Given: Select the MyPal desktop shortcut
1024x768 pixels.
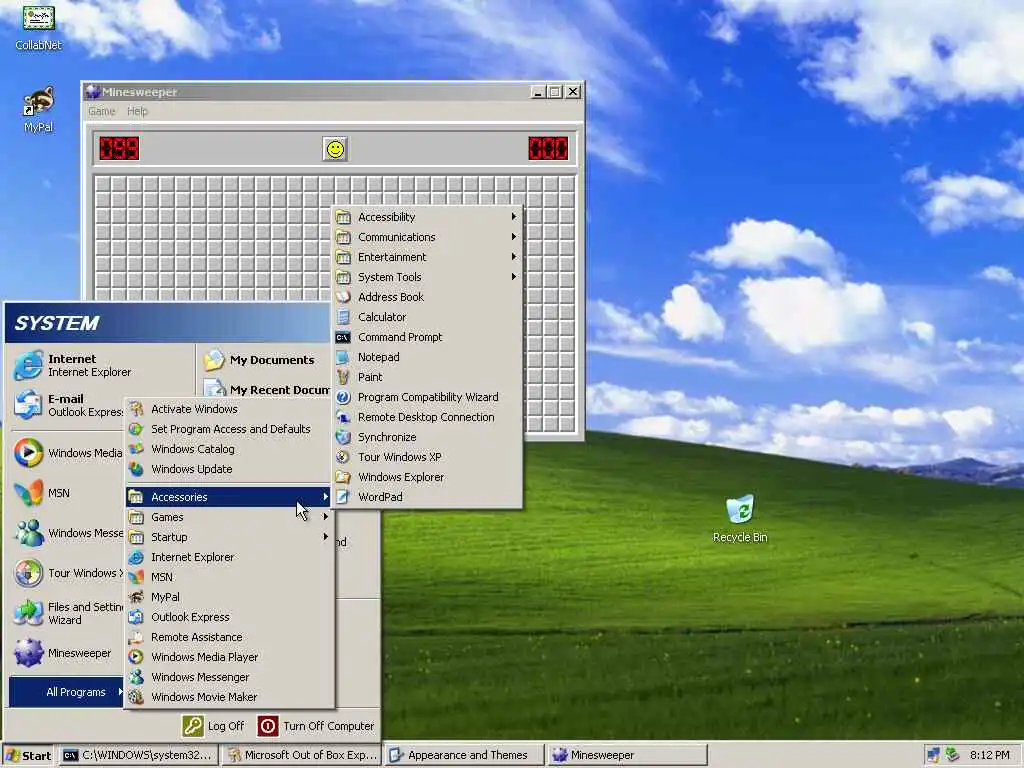Looking at the screenshot, I should pos(39,109).
